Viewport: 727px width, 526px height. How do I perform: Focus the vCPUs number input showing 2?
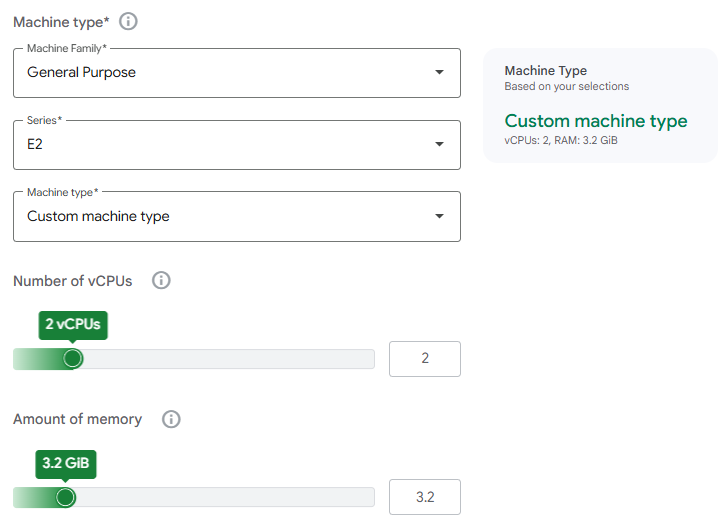[425, 359]
